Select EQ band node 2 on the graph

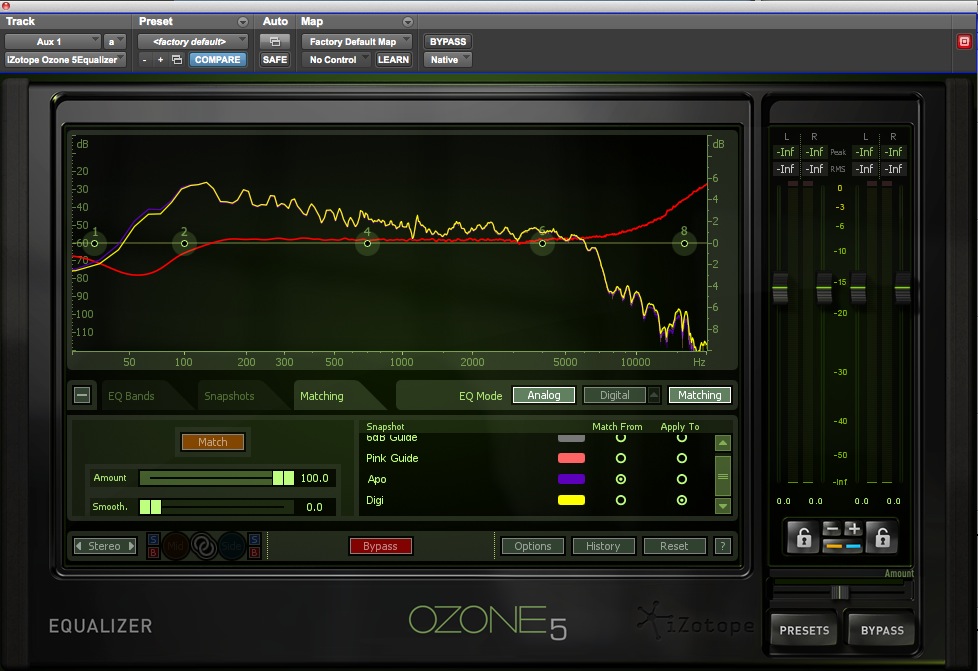pos(184,243)
